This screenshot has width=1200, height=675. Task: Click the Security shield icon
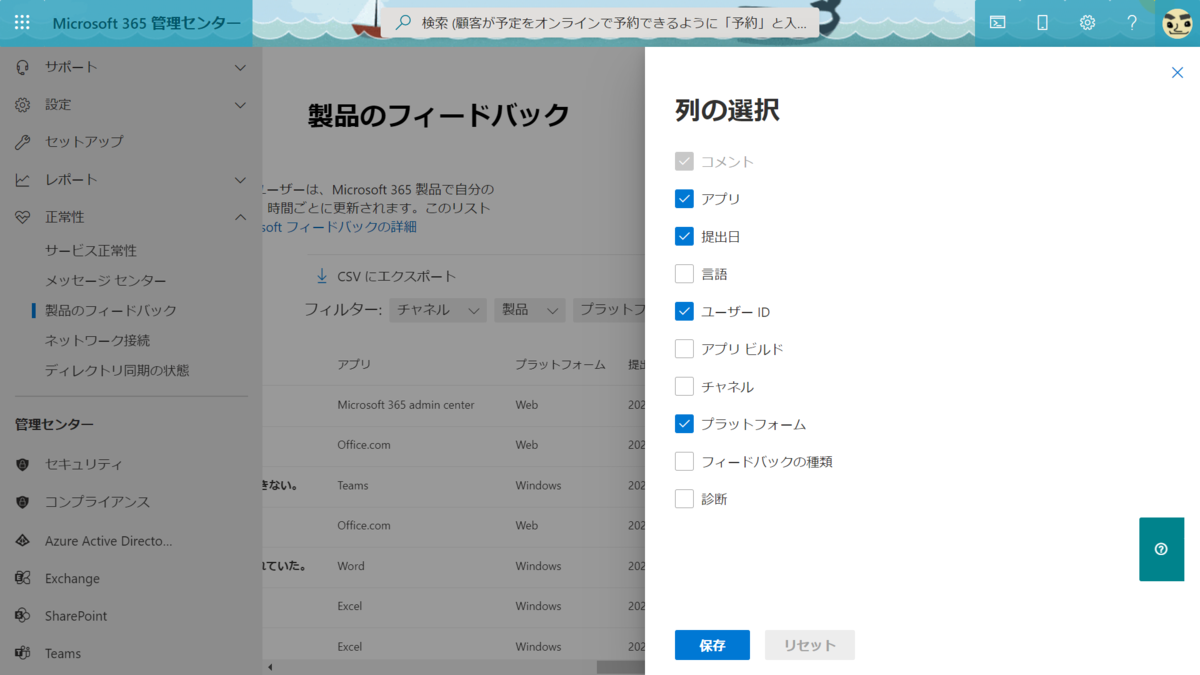[22, 465]
